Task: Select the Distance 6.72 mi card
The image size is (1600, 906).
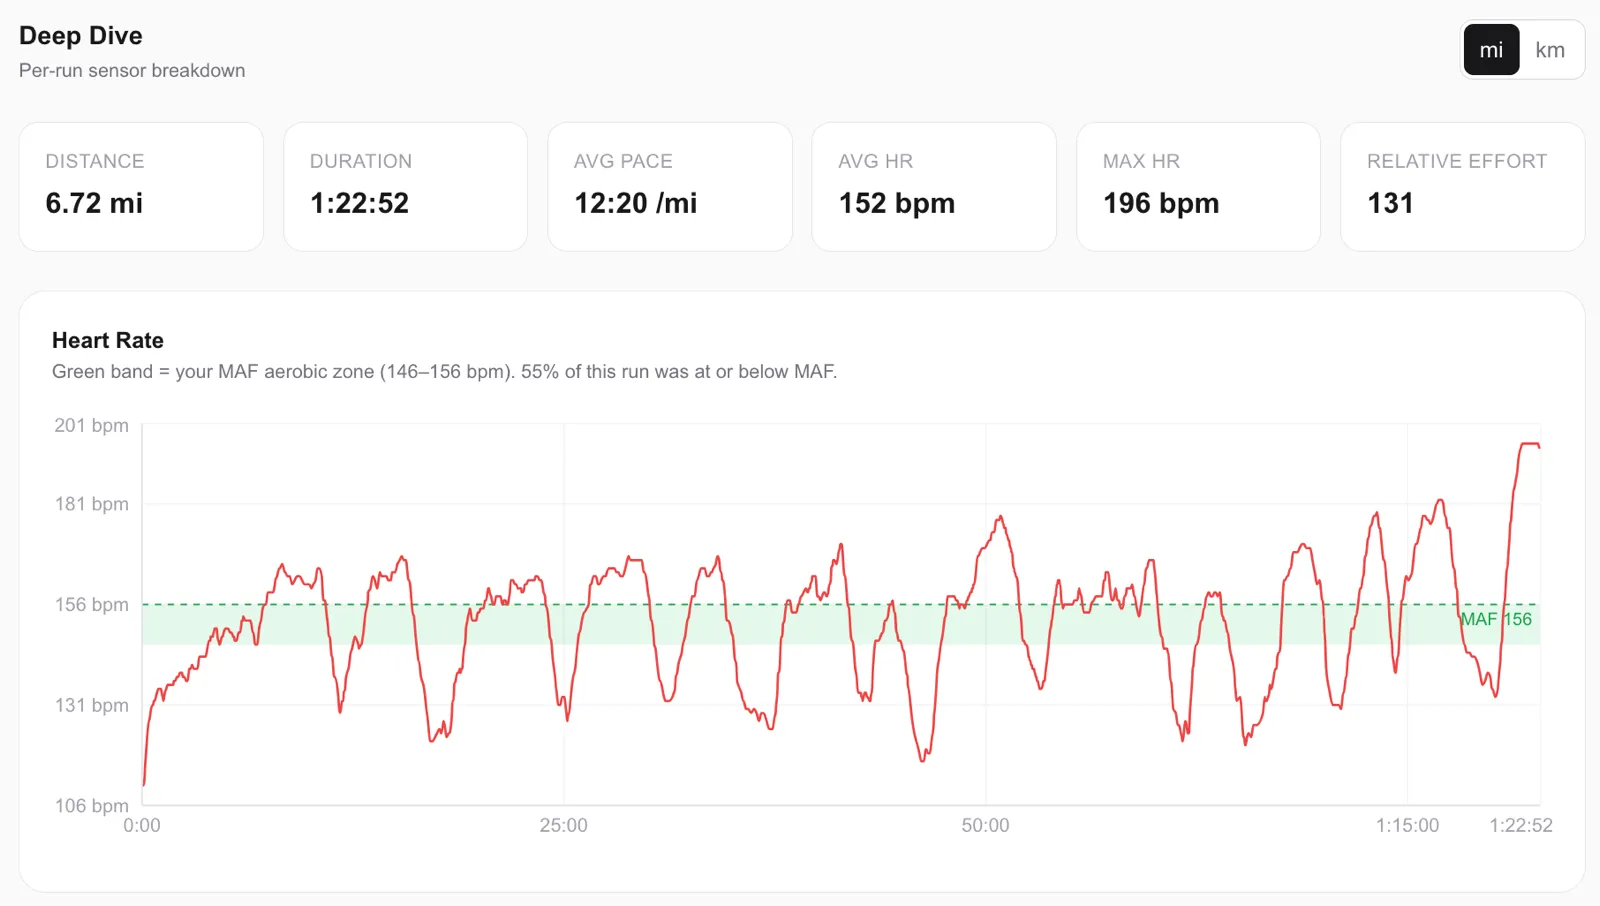Action: (x=141, y=187)
